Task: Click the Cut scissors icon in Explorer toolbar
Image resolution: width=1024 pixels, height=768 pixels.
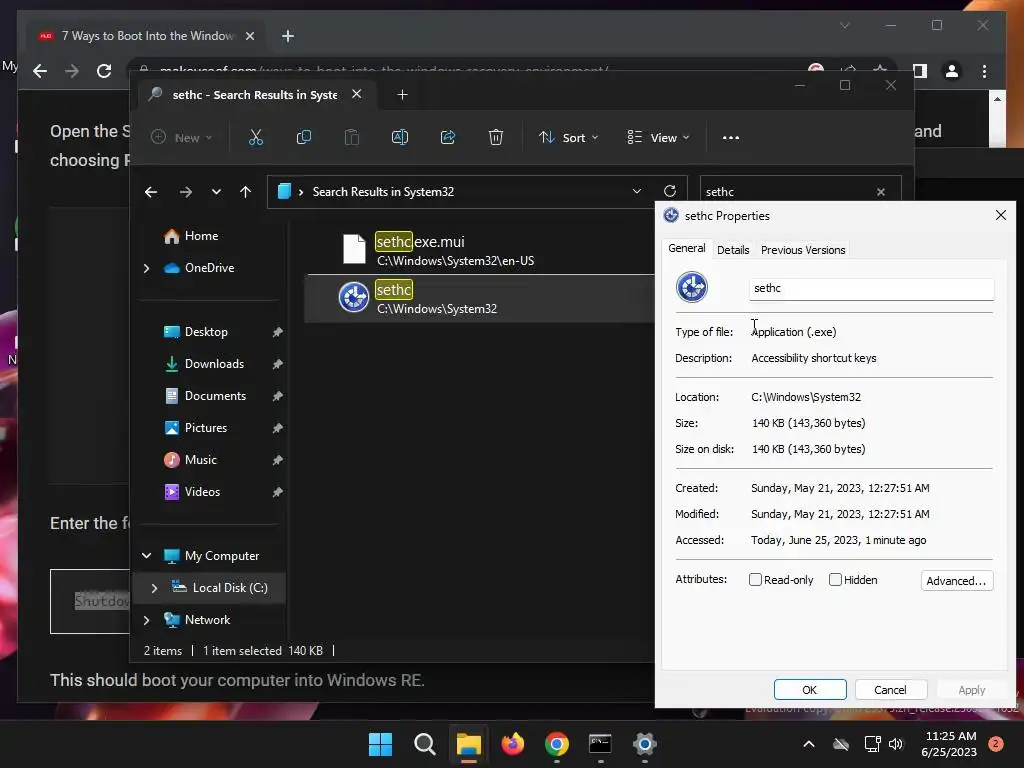Action: (255, 137)
